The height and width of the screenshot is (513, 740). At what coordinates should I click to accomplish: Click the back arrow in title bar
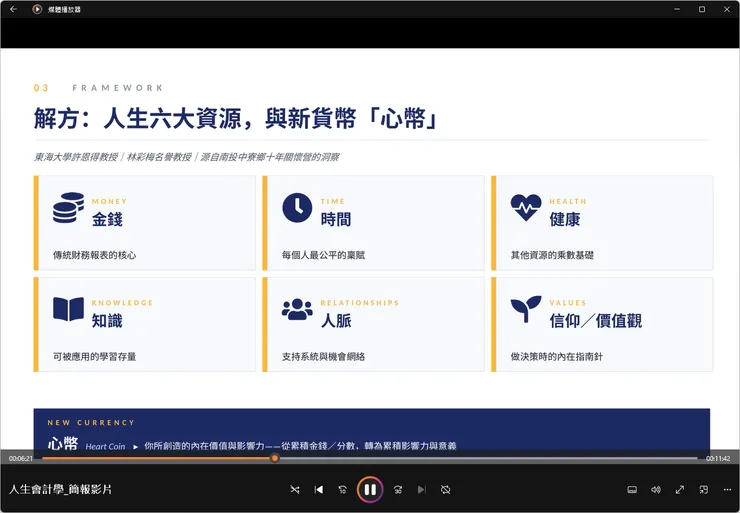pyautogui.click(x=13, y=9)
